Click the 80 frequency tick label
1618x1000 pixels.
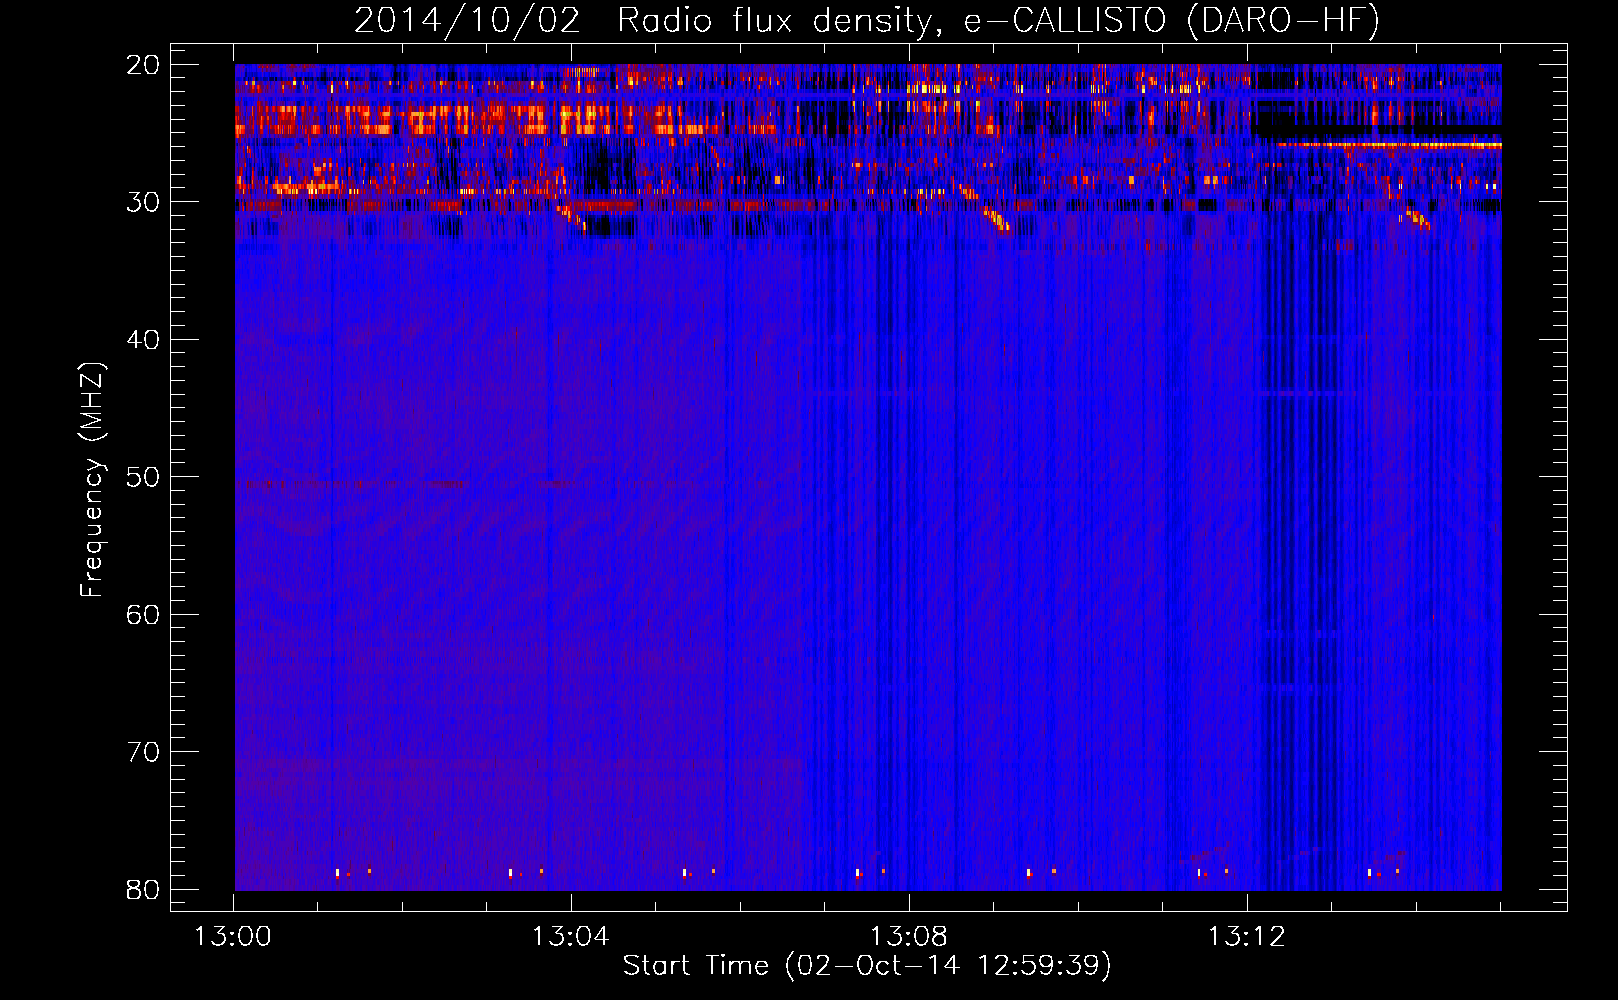pyautogui.click(x=143, y=889)
